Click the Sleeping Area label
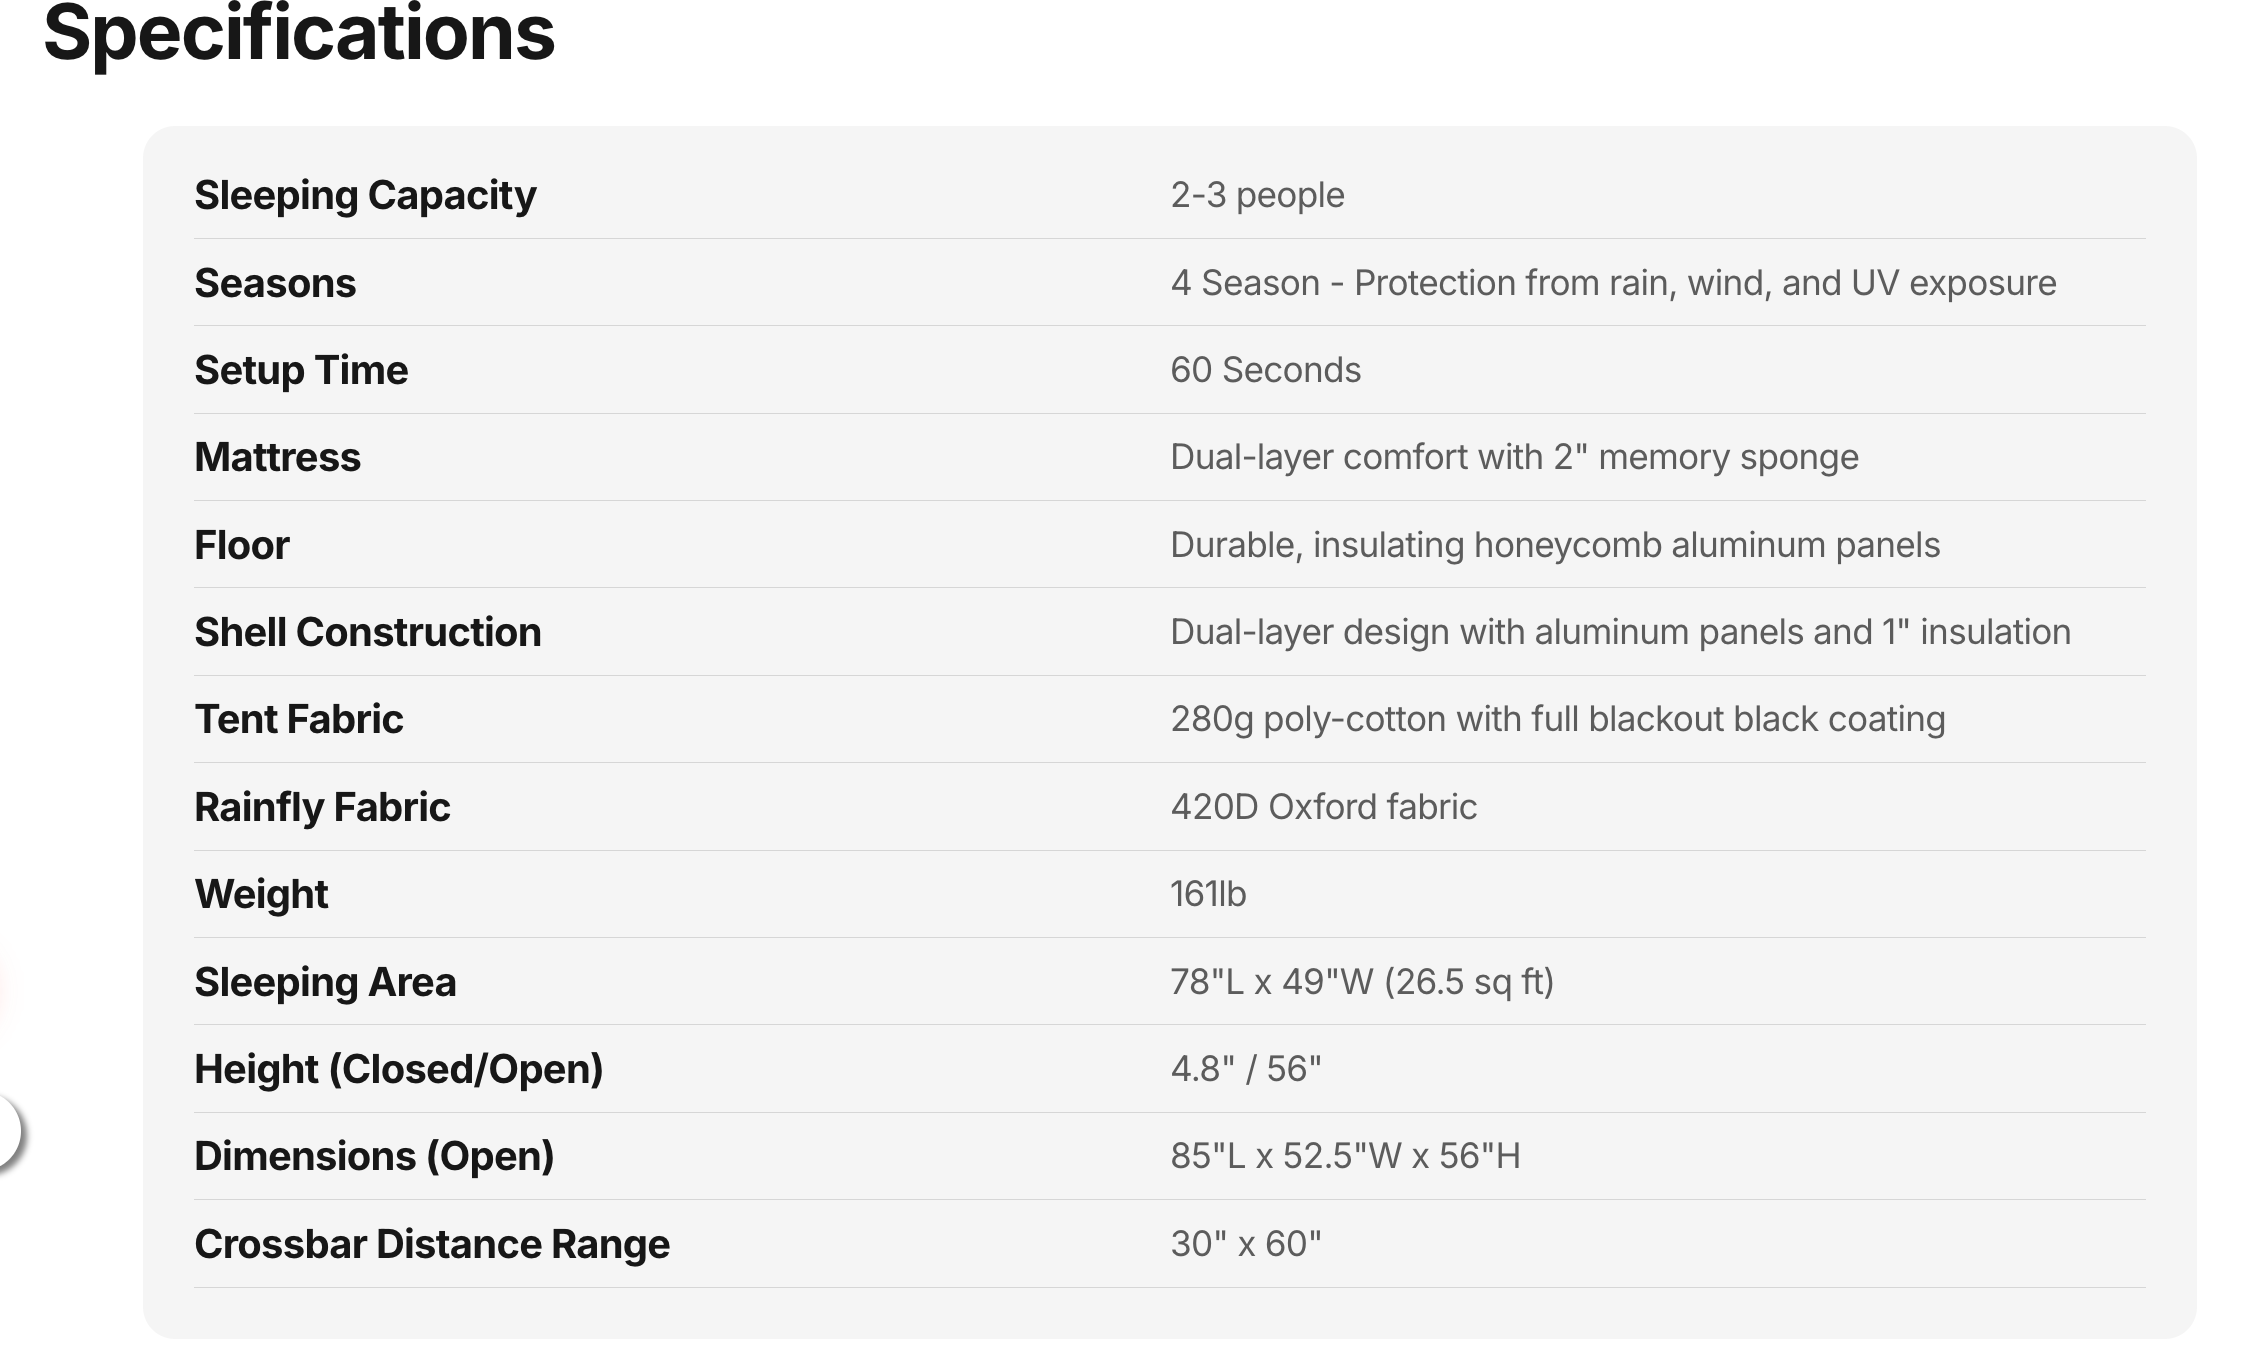 [325, 982]
